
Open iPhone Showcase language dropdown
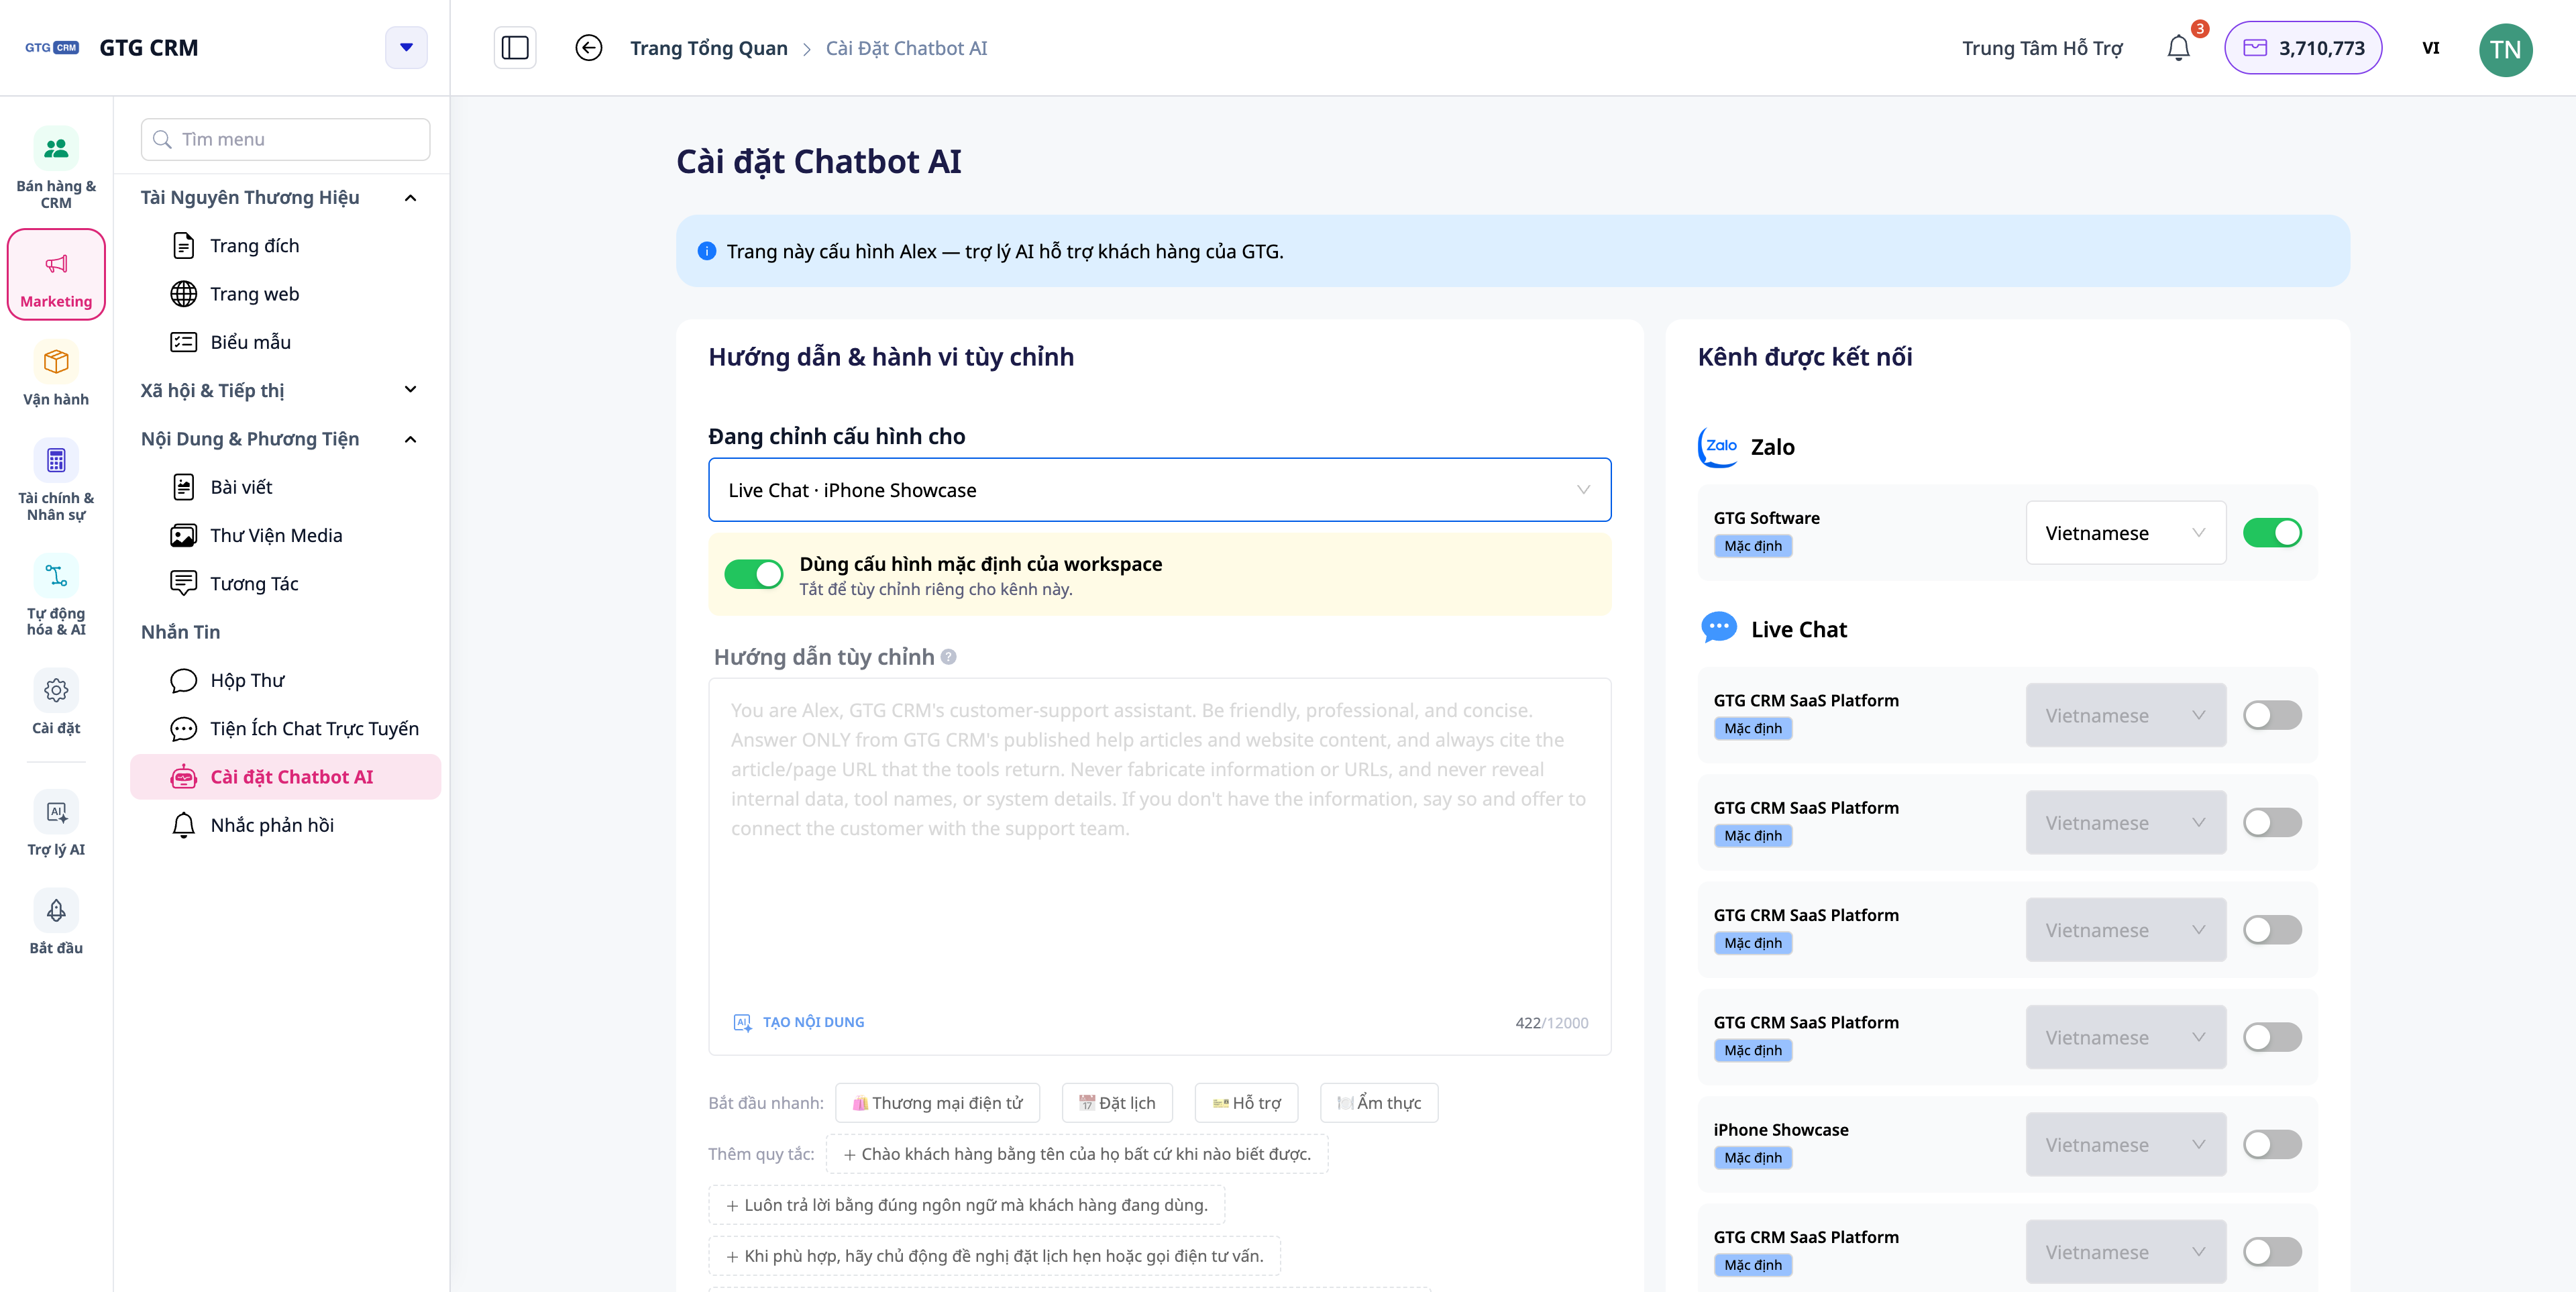coord(2125,1144)
